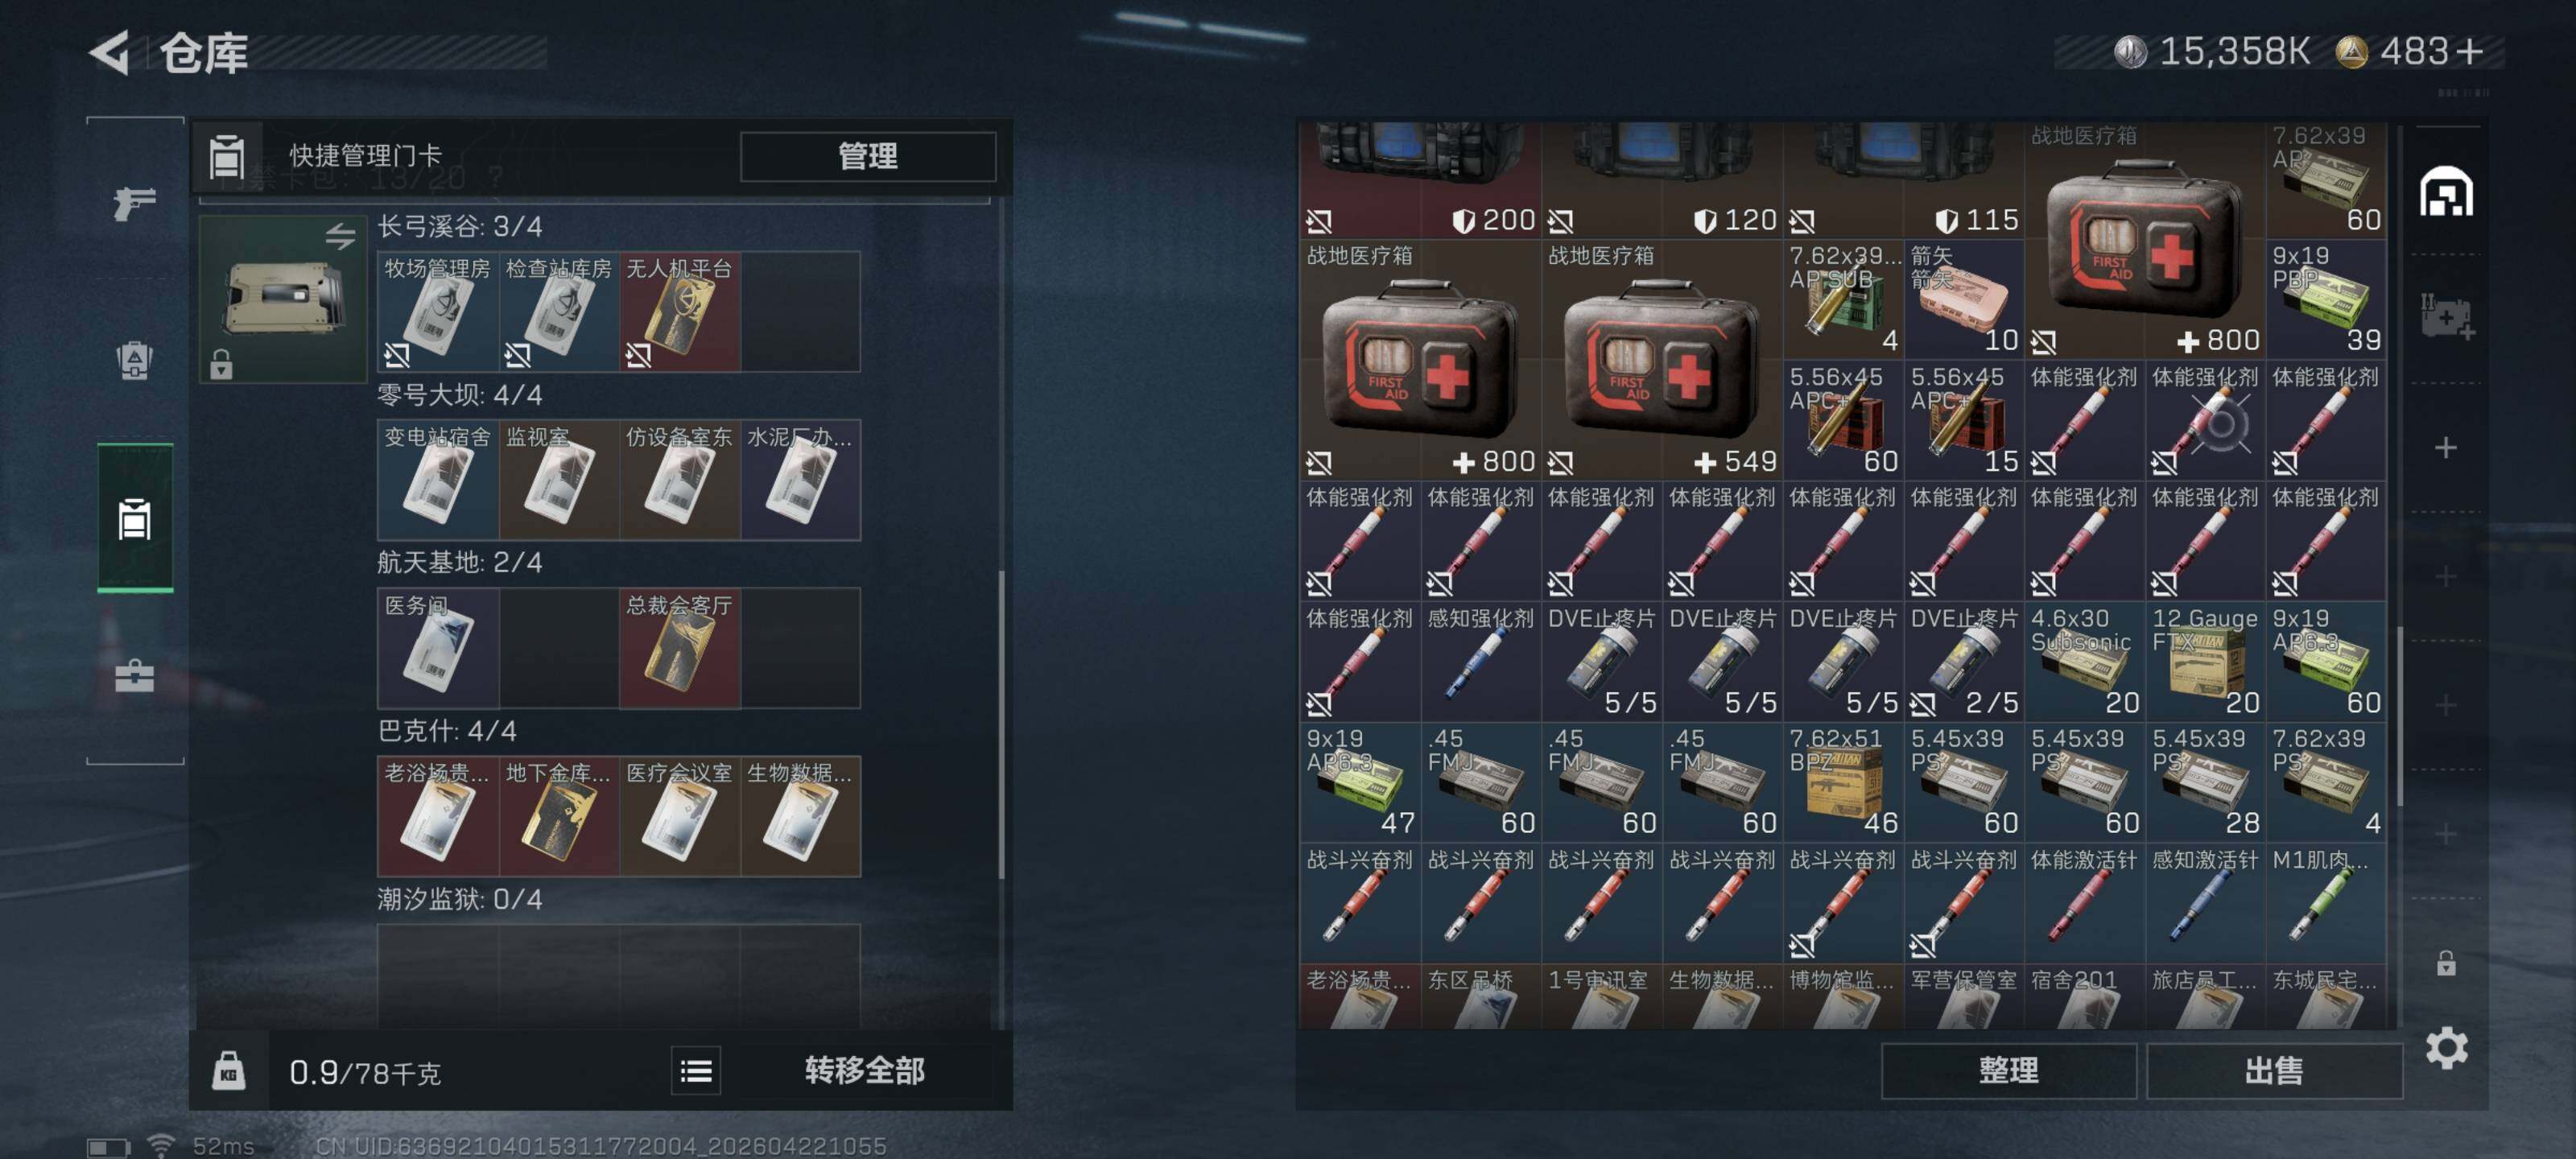
Task: Open warehouse settings gear icon
Action: 2445,1047
